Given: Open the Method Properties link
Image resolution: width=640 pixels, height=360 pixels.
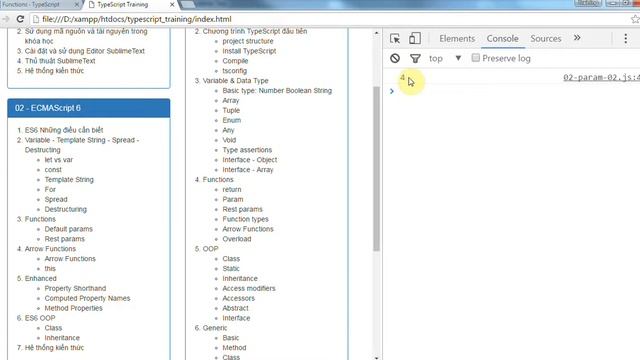Looking at the screenshot, I should [x=73, y=308].
